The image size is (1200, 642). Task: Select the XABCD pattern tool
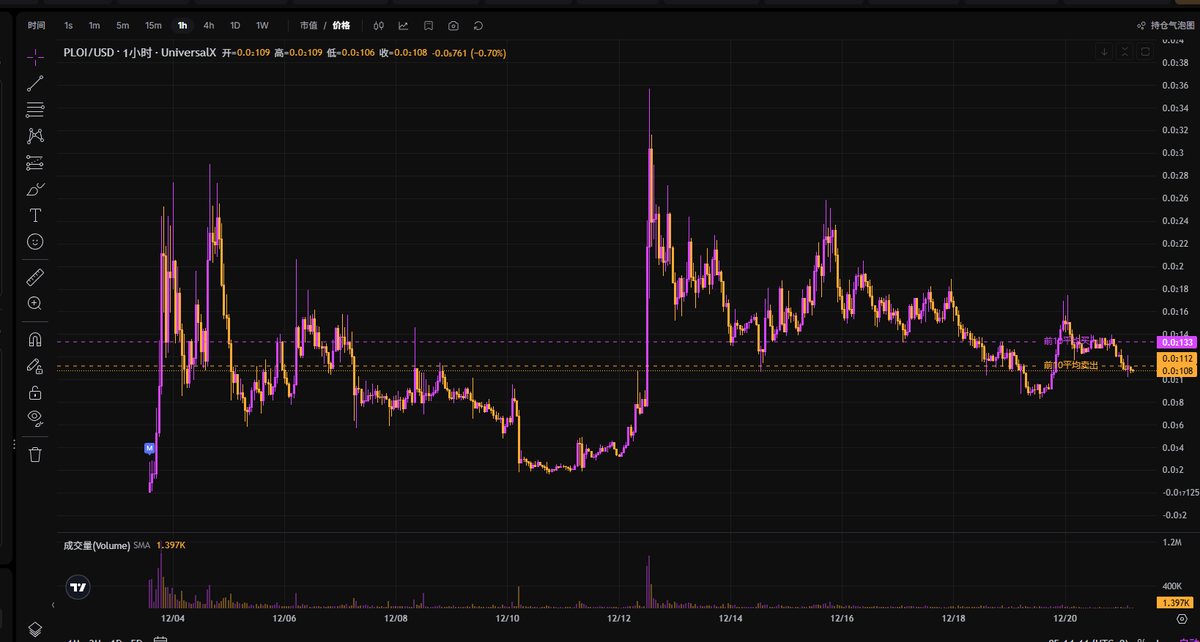tap(35, 135)
